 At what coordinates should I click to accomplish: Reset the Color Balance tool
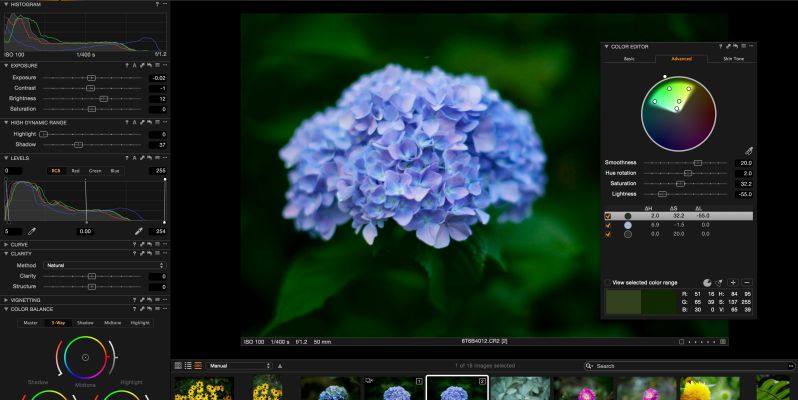tap(149, 309)
